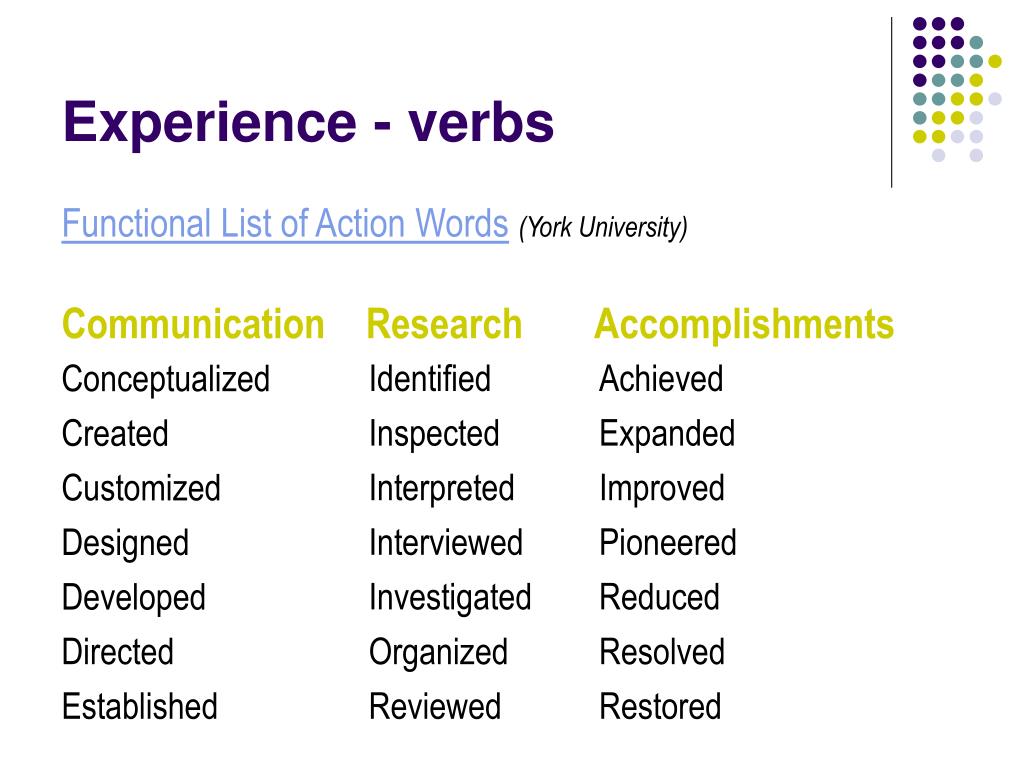Screen dimensions: 1024x768
Task: Click the word Reviewed
Action: point(435,707)
